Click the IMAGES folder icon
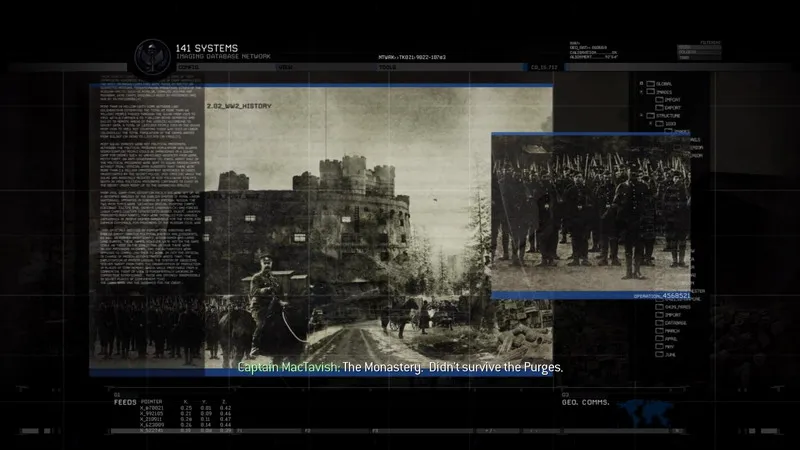The width and height of the screenshot is (800, 450). point(651,92)
